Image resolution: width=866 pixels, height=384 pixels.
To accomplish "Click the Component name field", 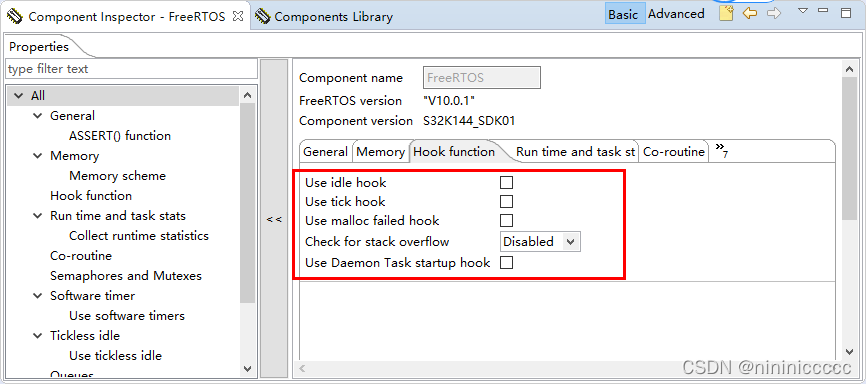I will click(x=482, y=77).
